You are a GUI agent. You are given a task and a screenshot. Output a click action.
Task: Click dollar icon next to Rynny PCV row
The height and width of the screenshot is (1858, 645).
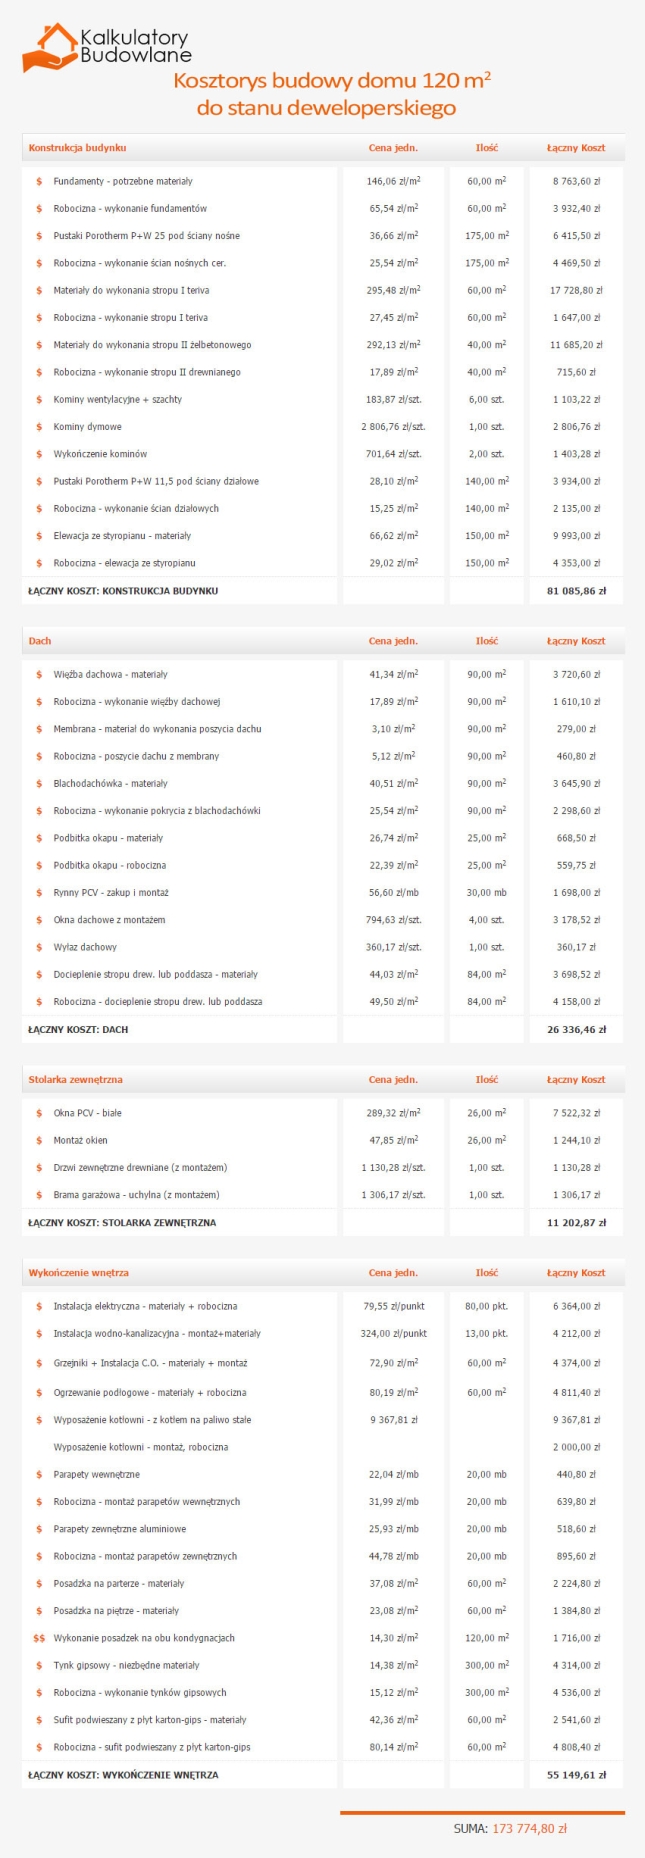pyautogui.click(x=39, y=893)
